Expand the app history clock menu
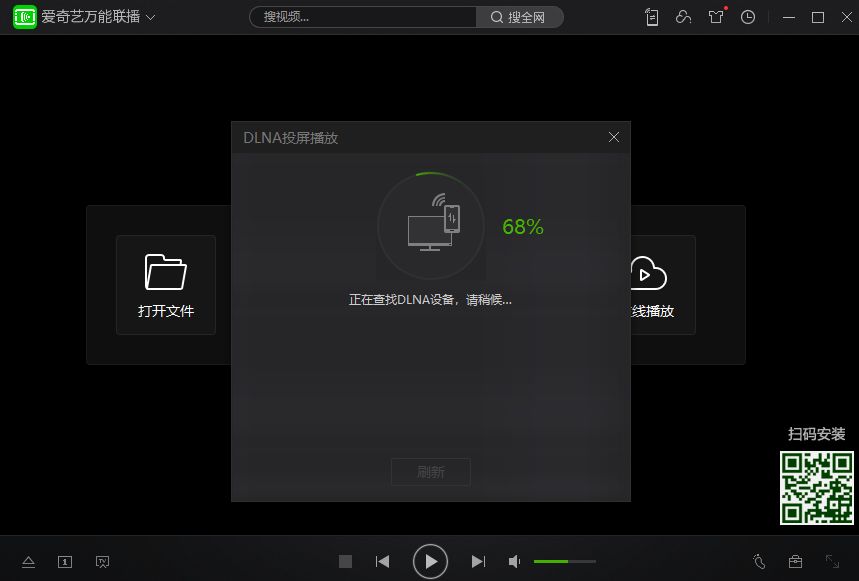The width and height of the screenshot is (859, 581). pos(747,17)
